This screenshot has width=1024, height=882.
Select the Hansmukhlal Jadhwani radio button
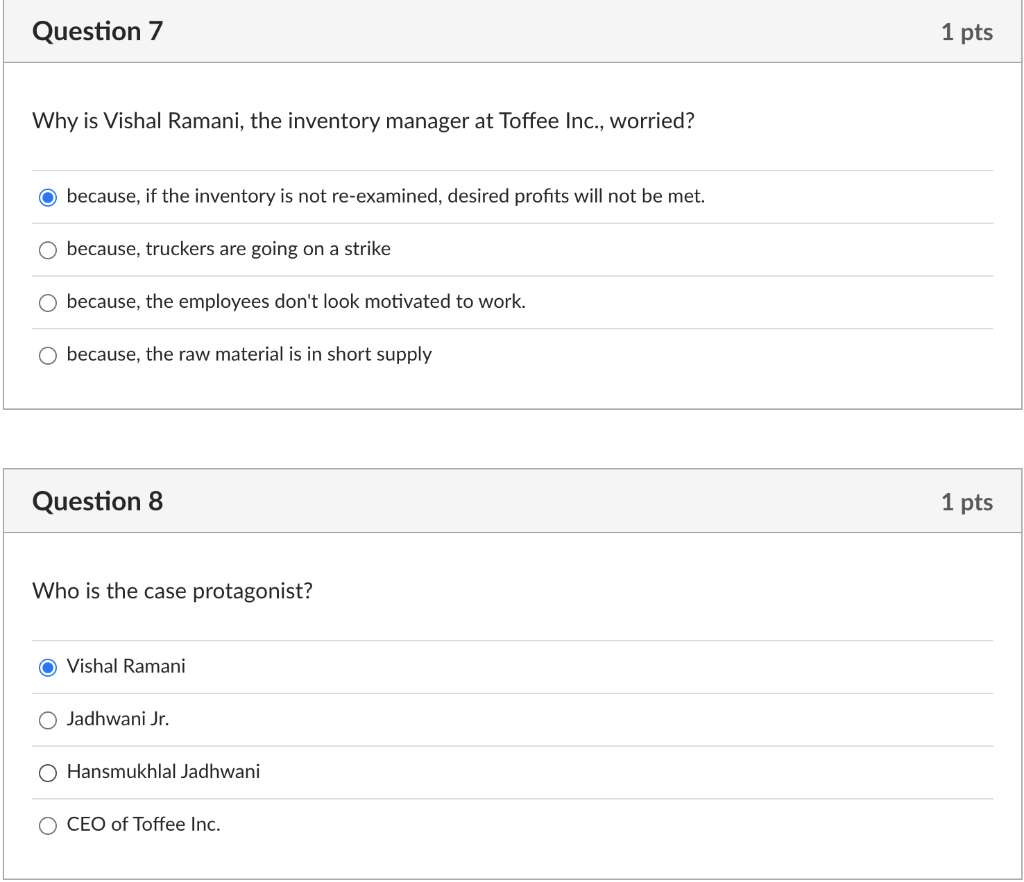click(x=48, y=773)
